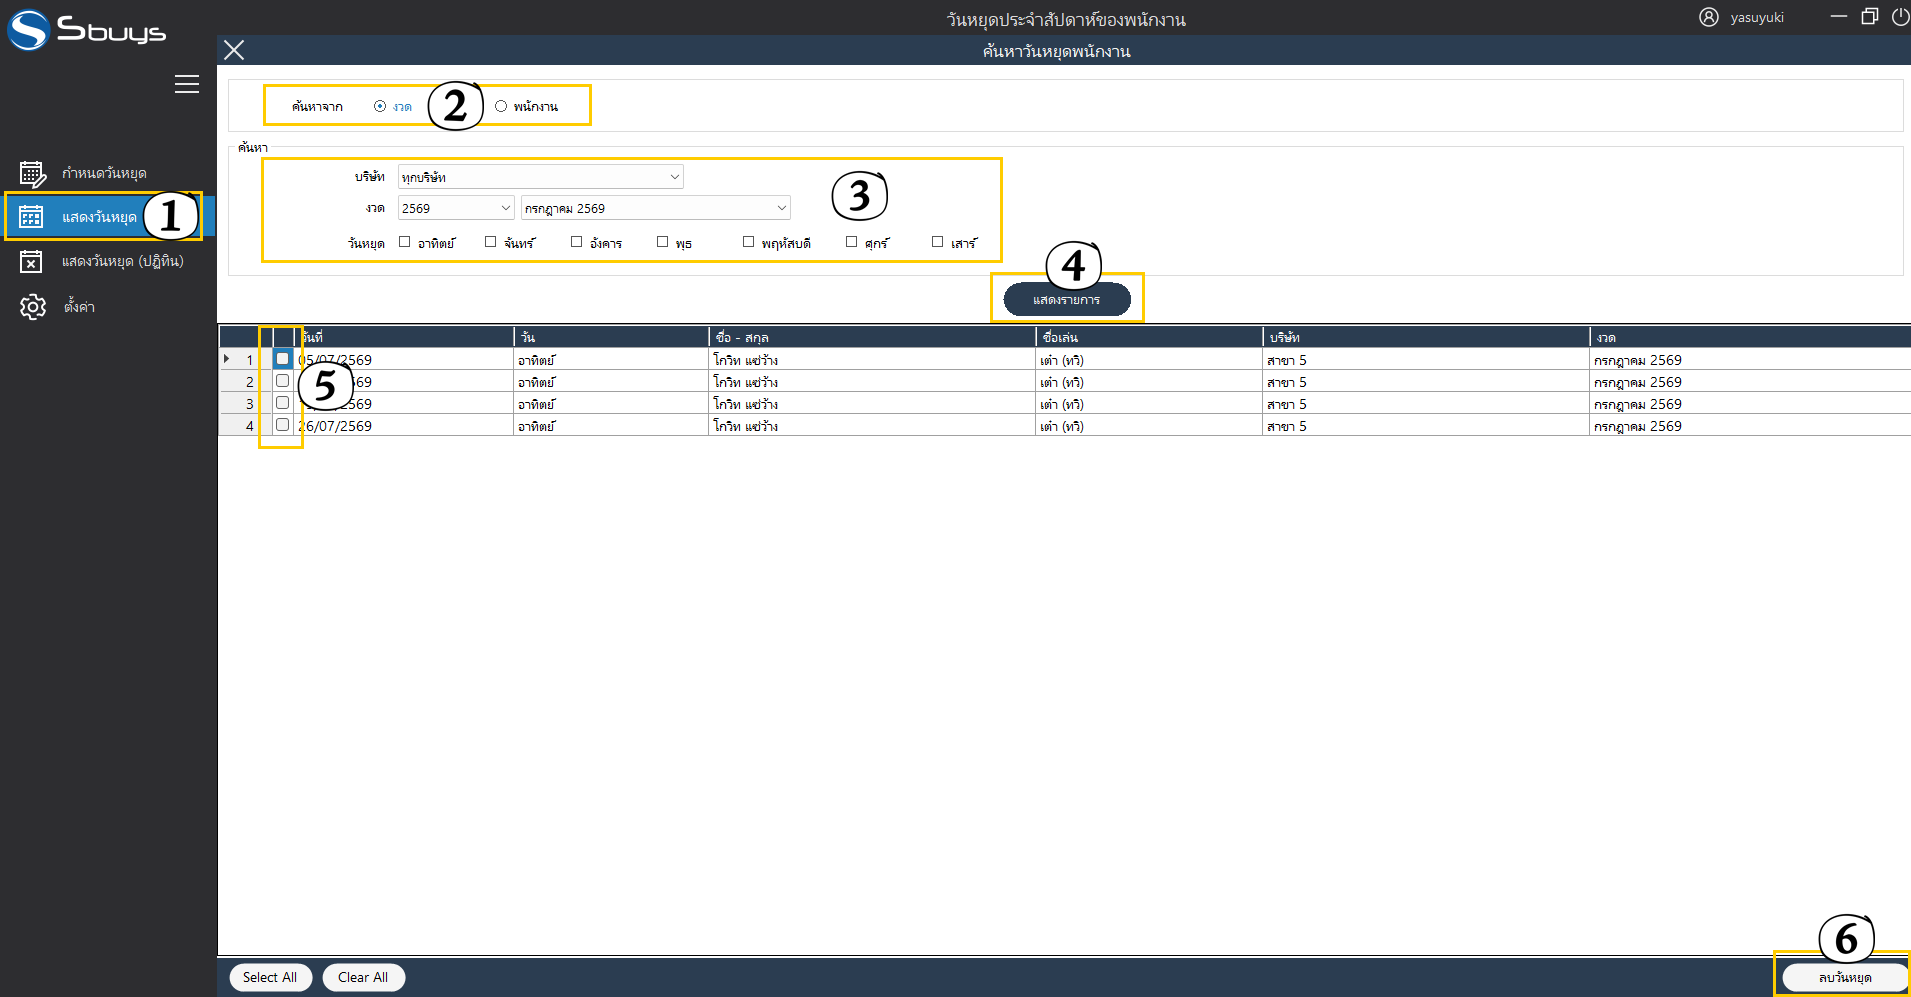1911x997 pixels.
Task: Click the แสดงรายการ button
Action: coord(1067,299)
